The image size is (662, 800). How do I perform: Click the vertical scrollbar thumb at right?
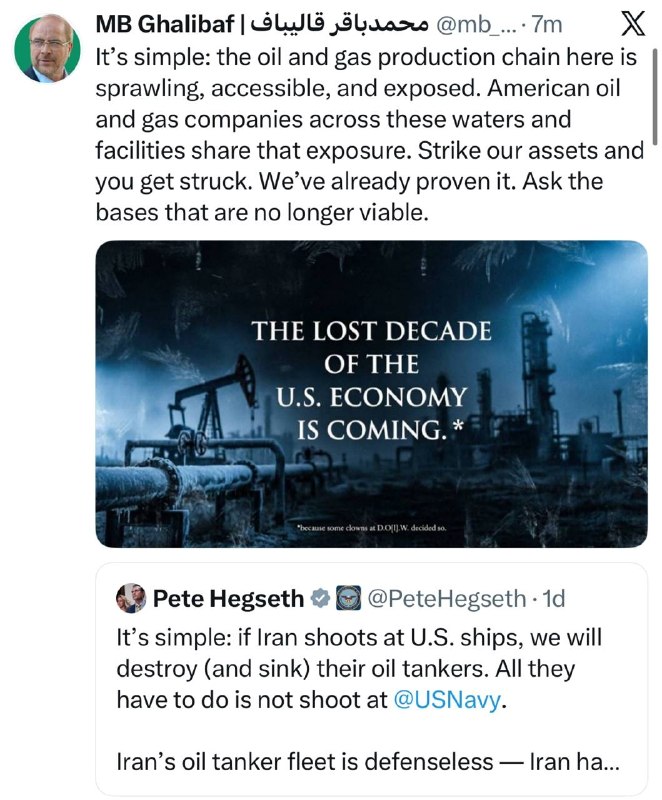click(655, 97)
